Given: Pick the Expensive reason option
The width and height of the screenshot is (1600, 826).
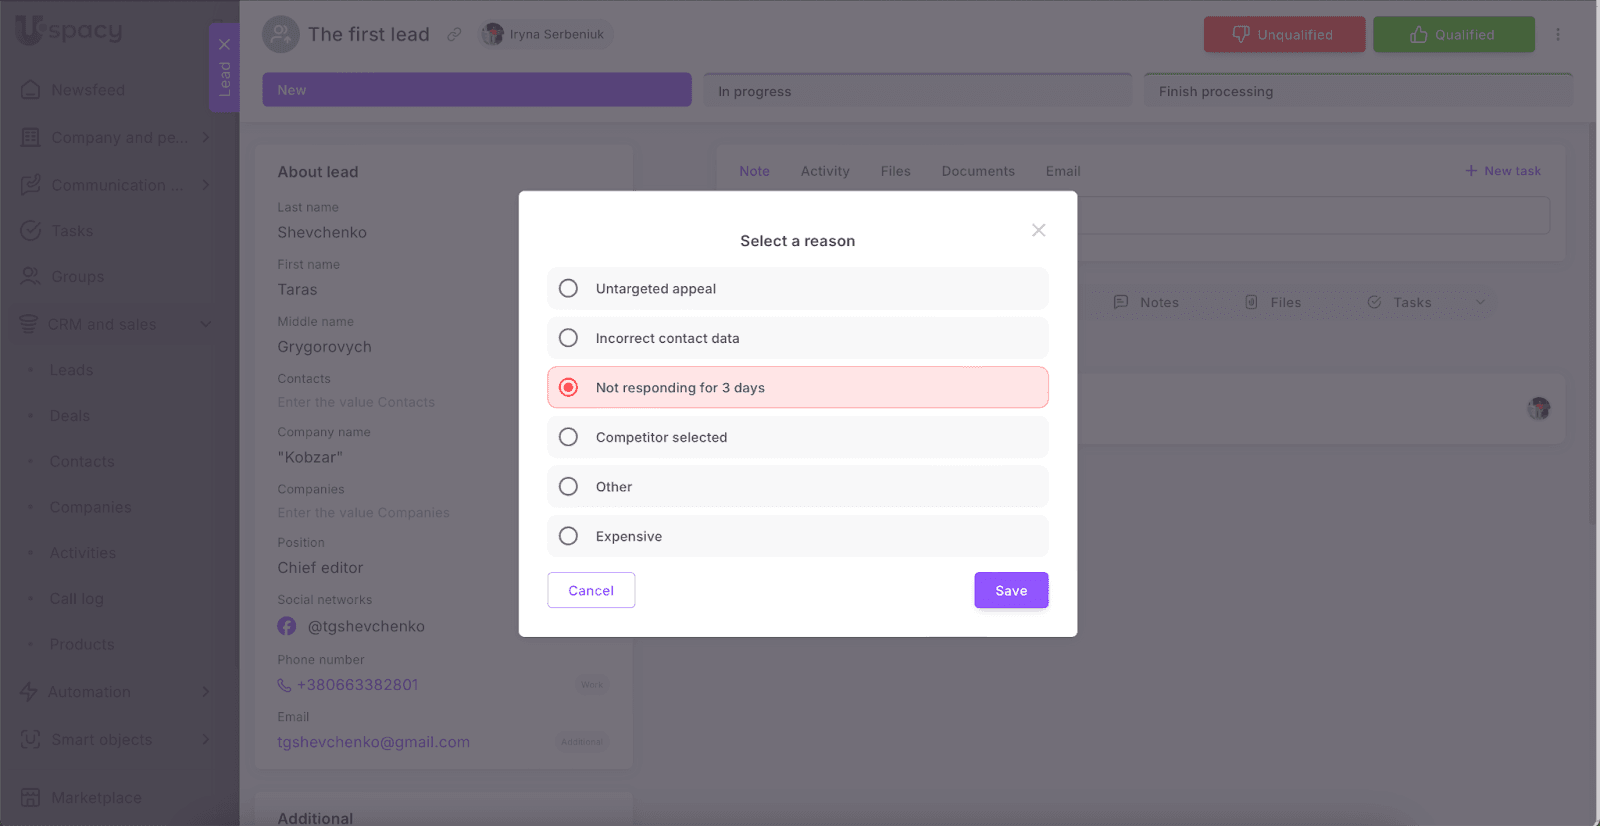Looking at the screenshot, I should tap(568, 536).
